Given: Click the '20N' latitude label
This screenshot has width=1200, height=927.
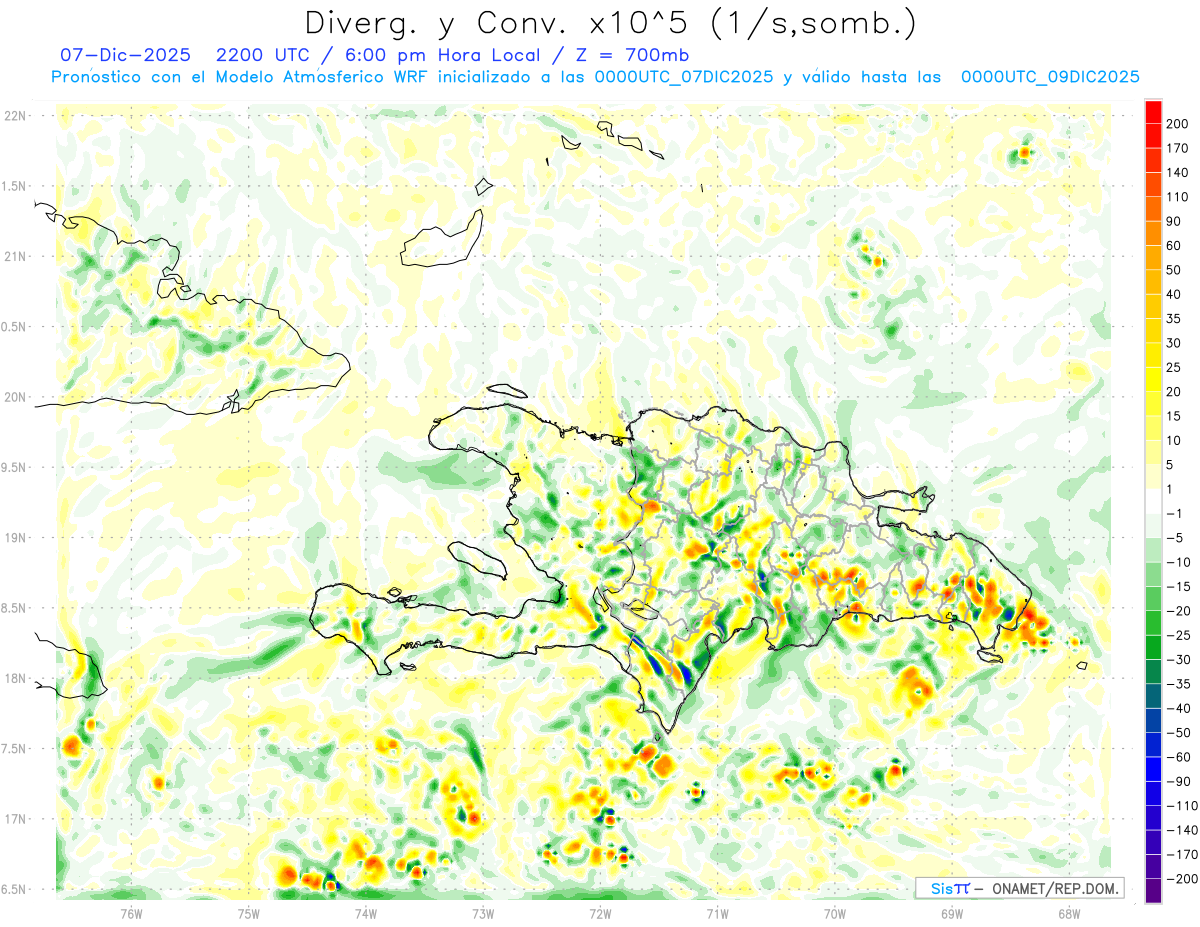Looking at the screenshot, I should pyautogui.click(x=15, y=397).
